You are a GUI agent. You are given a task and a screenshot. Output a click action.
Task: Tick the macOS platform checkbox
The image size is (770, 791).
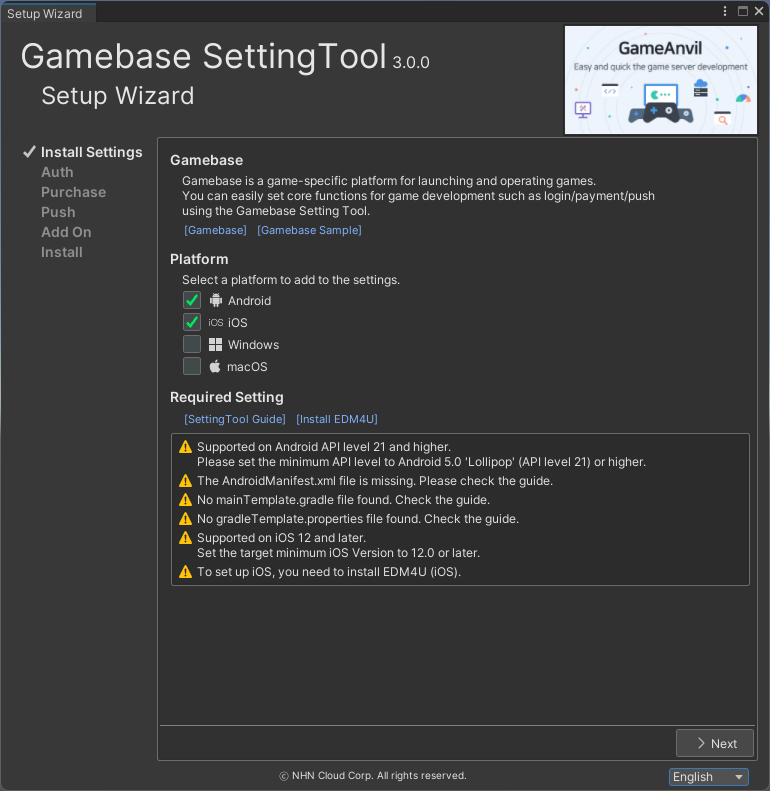[x=192, y=366]
